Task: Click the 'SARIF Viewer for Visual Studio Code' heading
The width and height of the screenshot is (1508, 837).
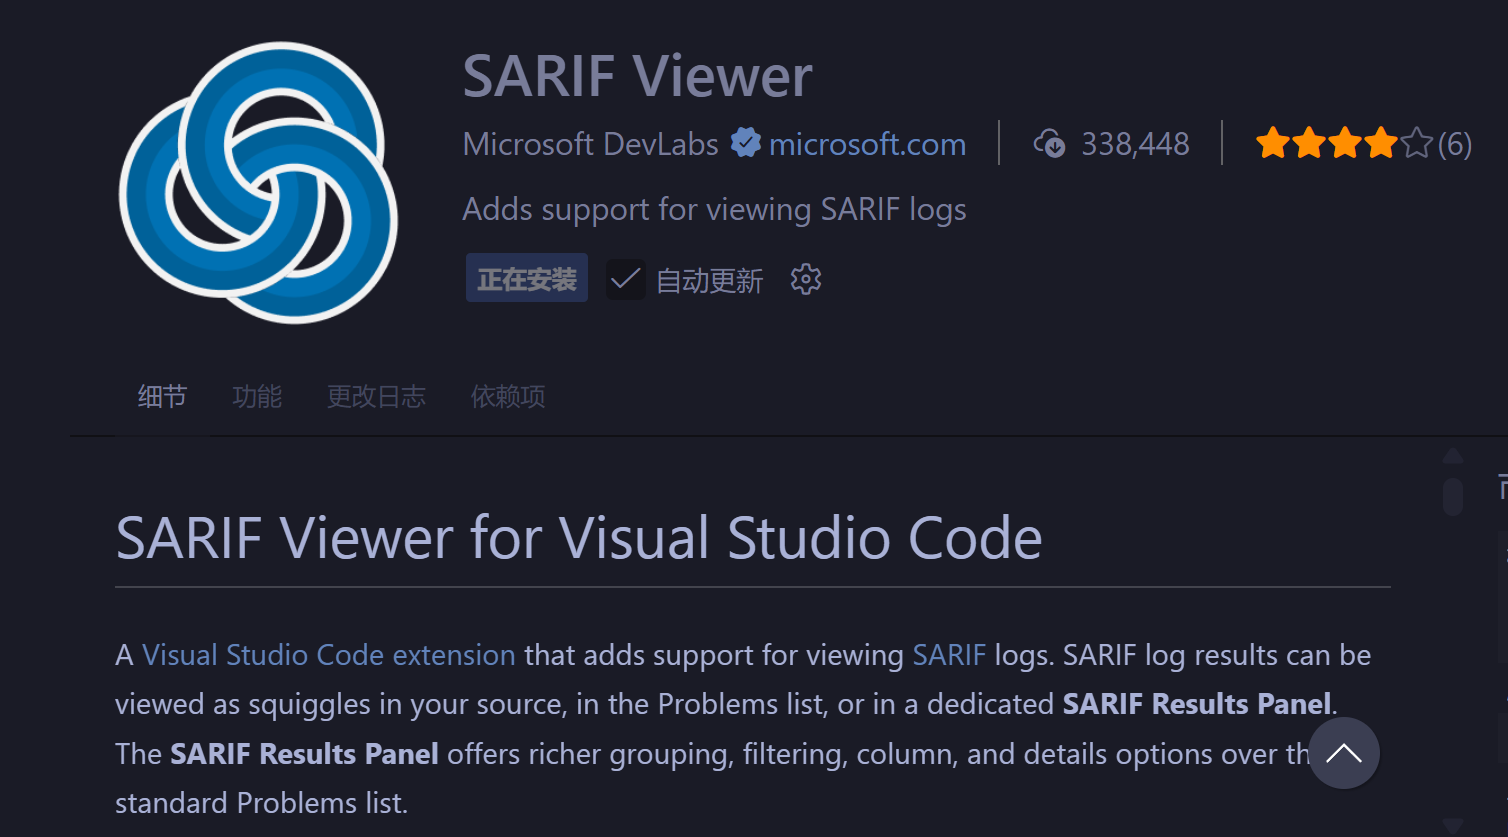Action: click(x=579, y=538)
